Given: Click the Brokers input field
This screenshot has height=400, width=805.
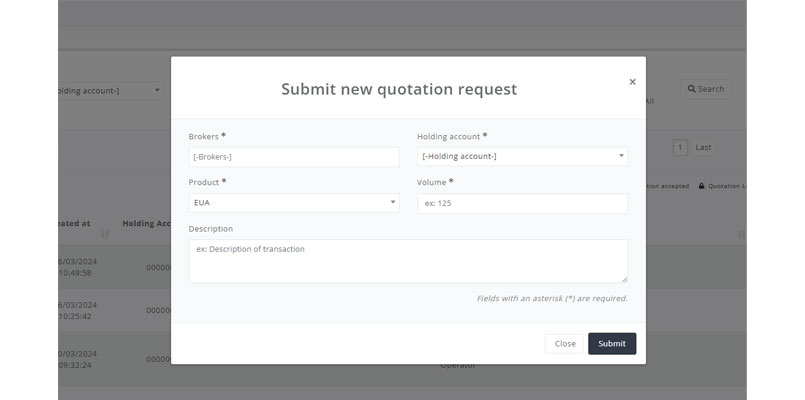Looking at the screenshot, I should tap(294, 157).
